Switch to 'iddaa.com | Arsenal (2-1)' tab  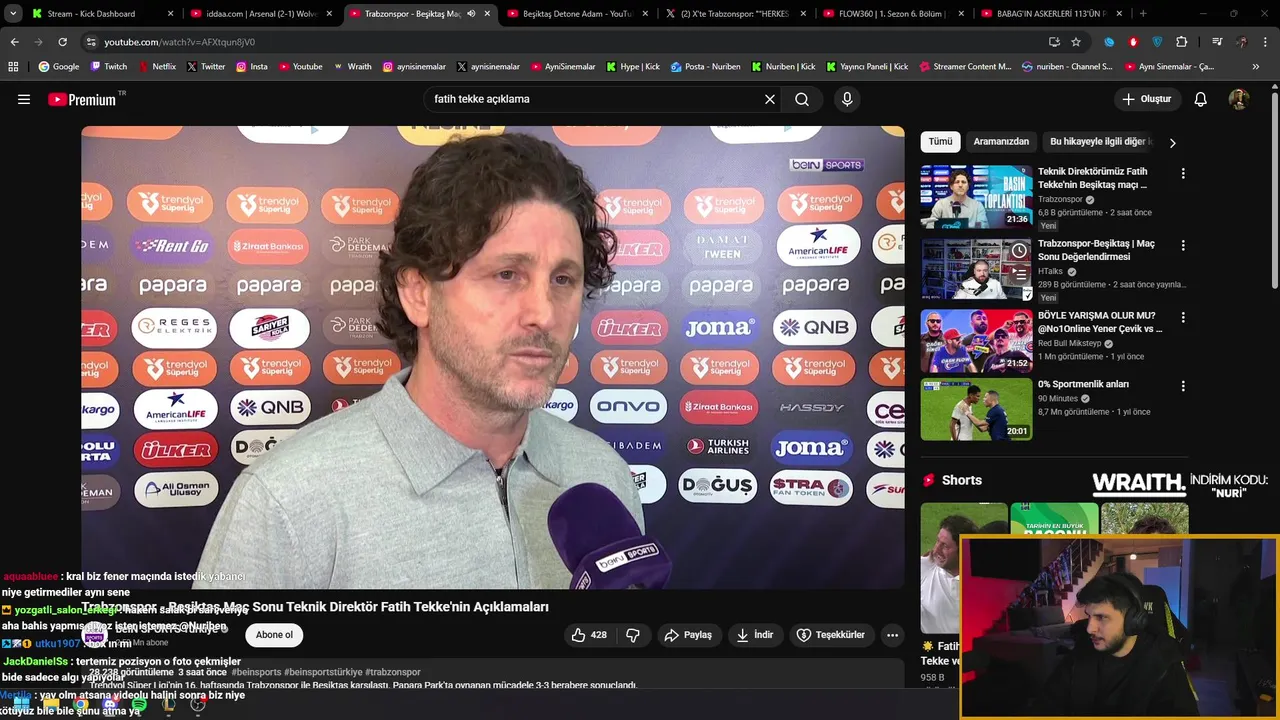point(261,14)
